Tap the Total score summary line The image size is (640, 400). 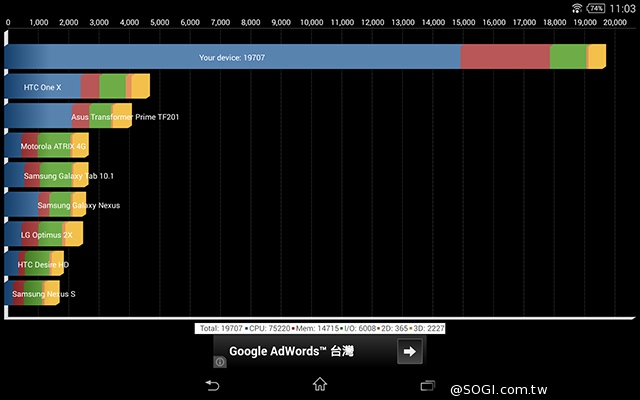(320, 328)
